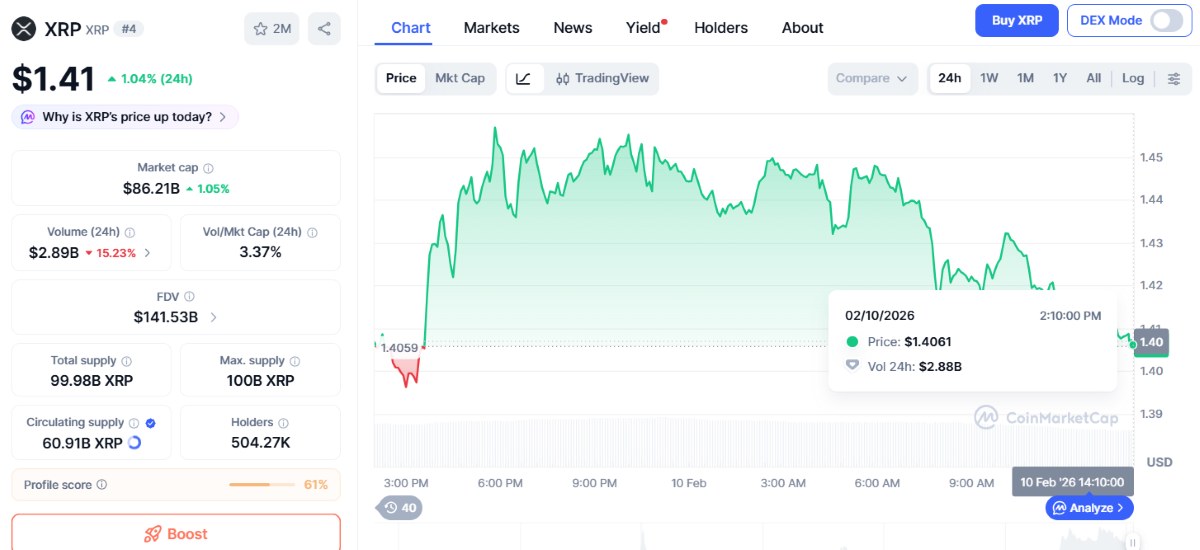Select the Mkt Cap chart view
Screen dimensions: 1200x550
(460, 78)
